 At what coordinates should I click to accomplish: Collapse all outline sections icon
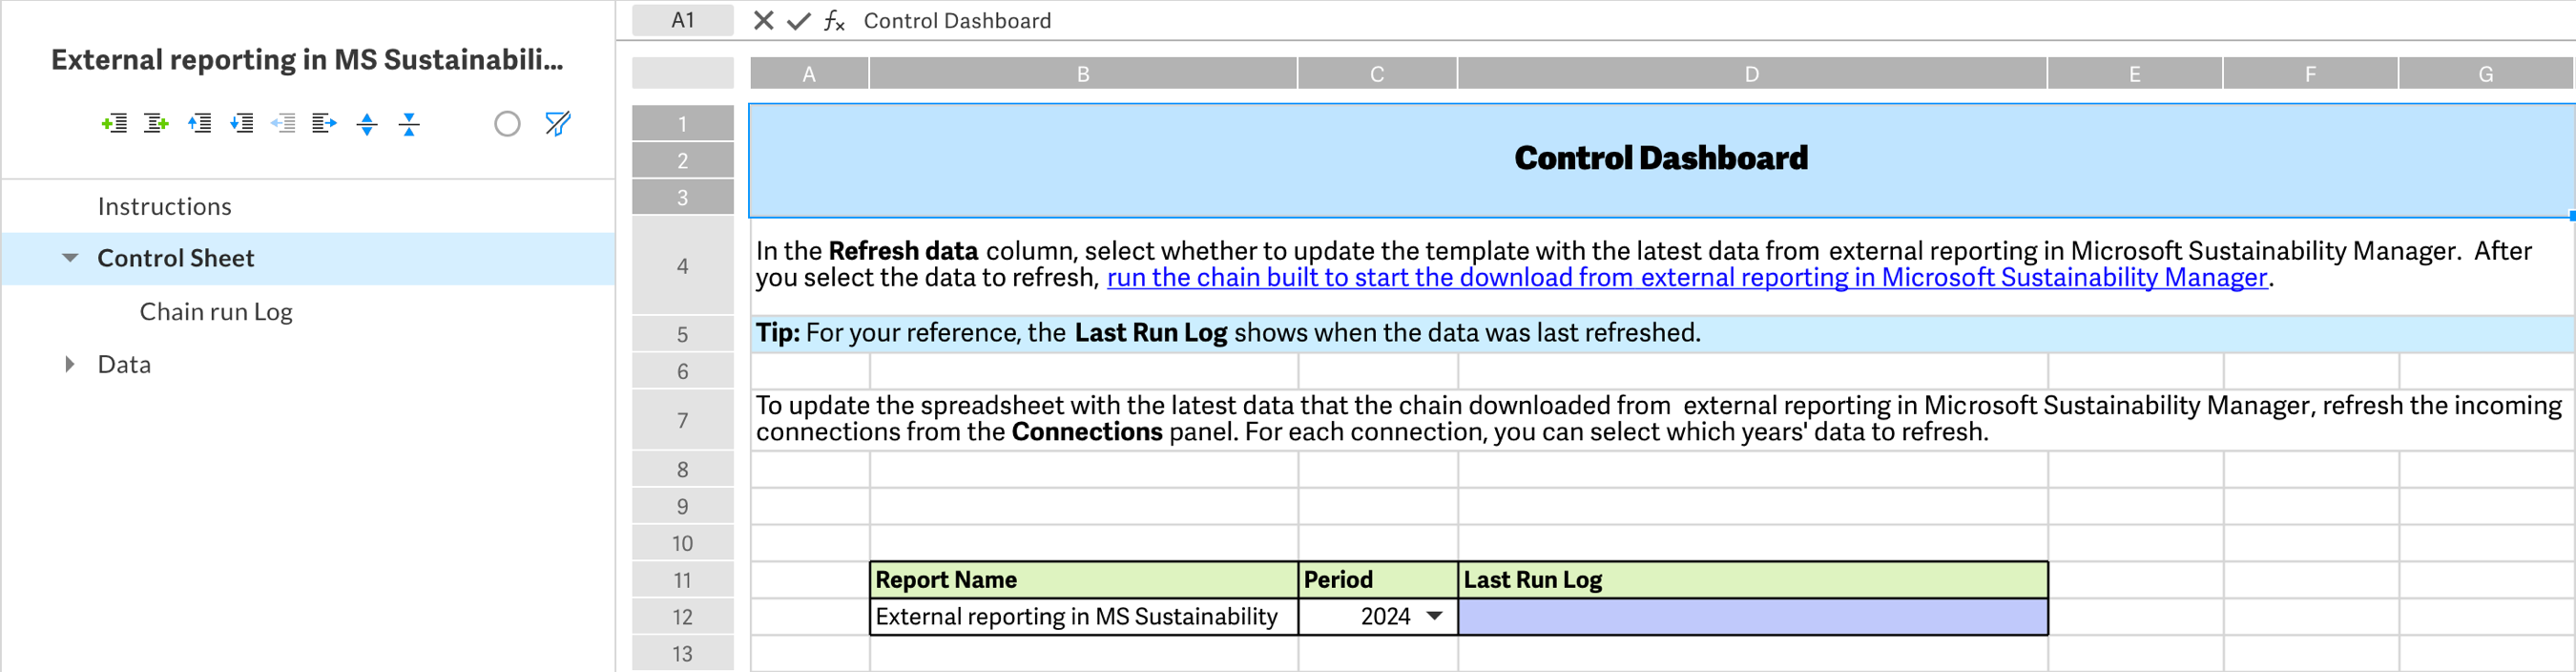(409, 124)
